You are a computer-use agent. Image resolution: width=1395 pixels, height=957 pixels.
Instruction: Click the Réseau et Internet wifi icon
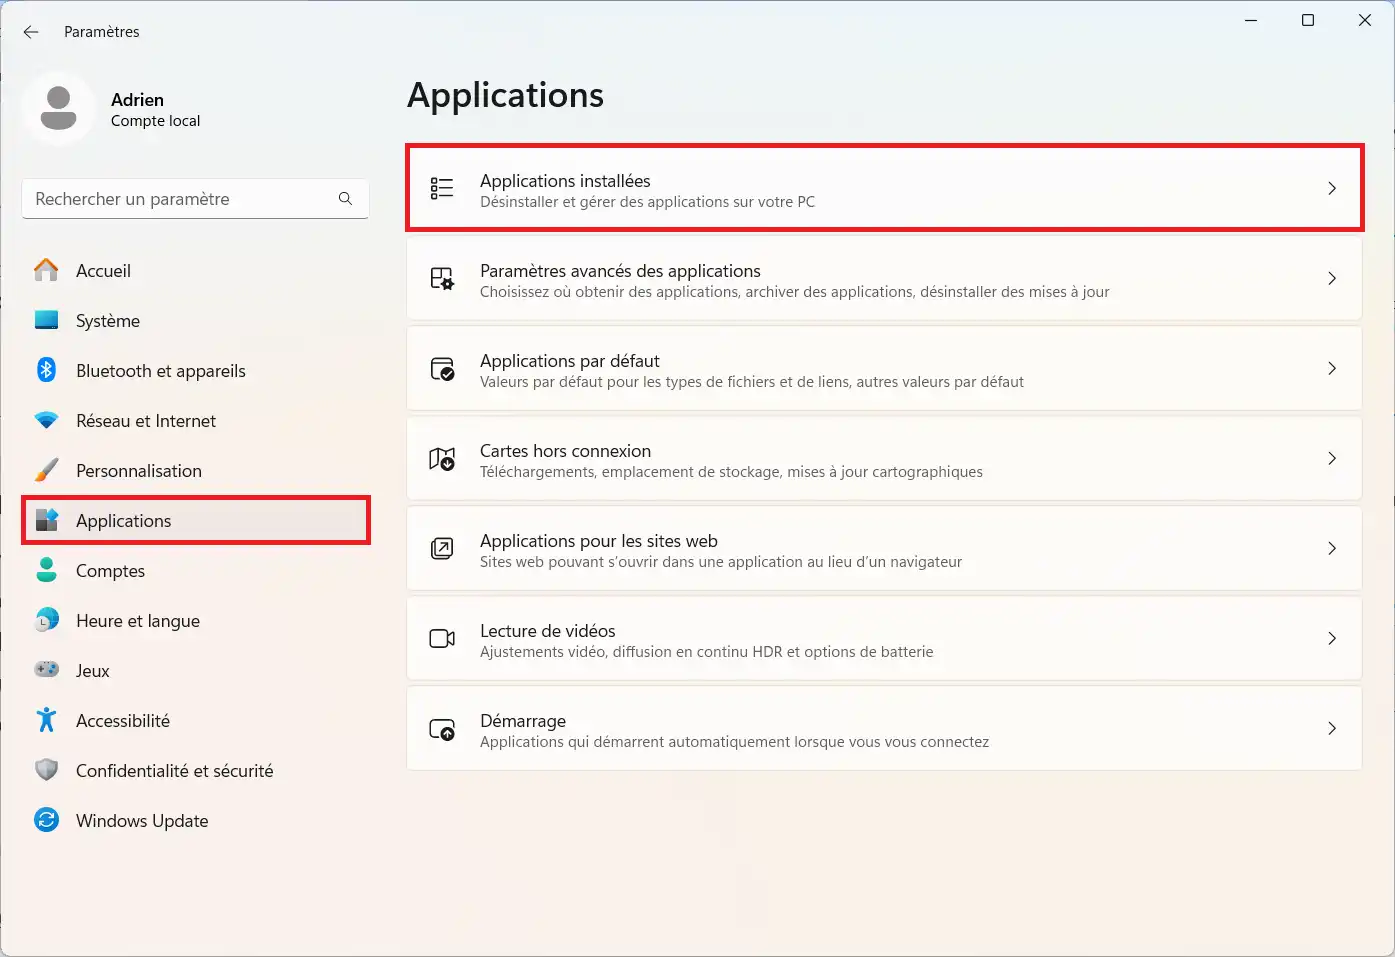[46, 420]
